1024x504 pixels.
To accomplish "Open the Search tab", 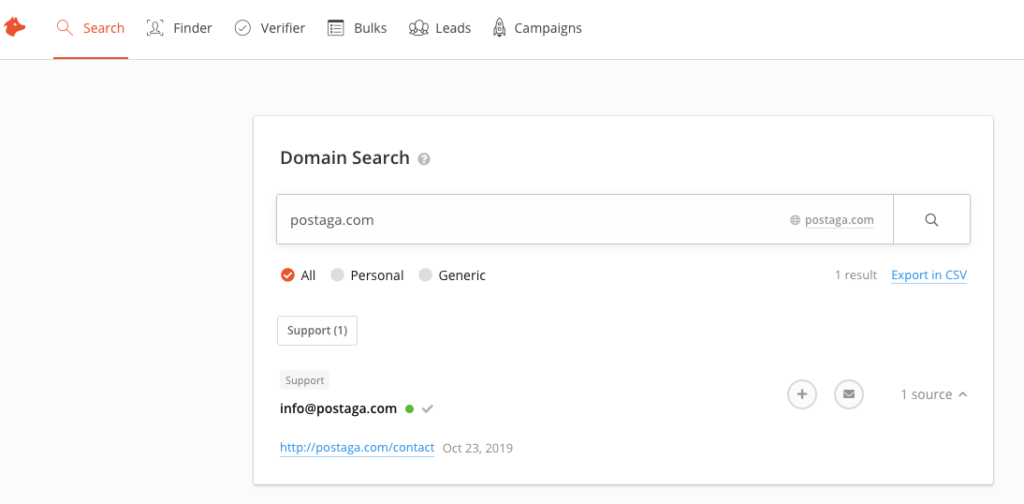I will pos(91,29).
